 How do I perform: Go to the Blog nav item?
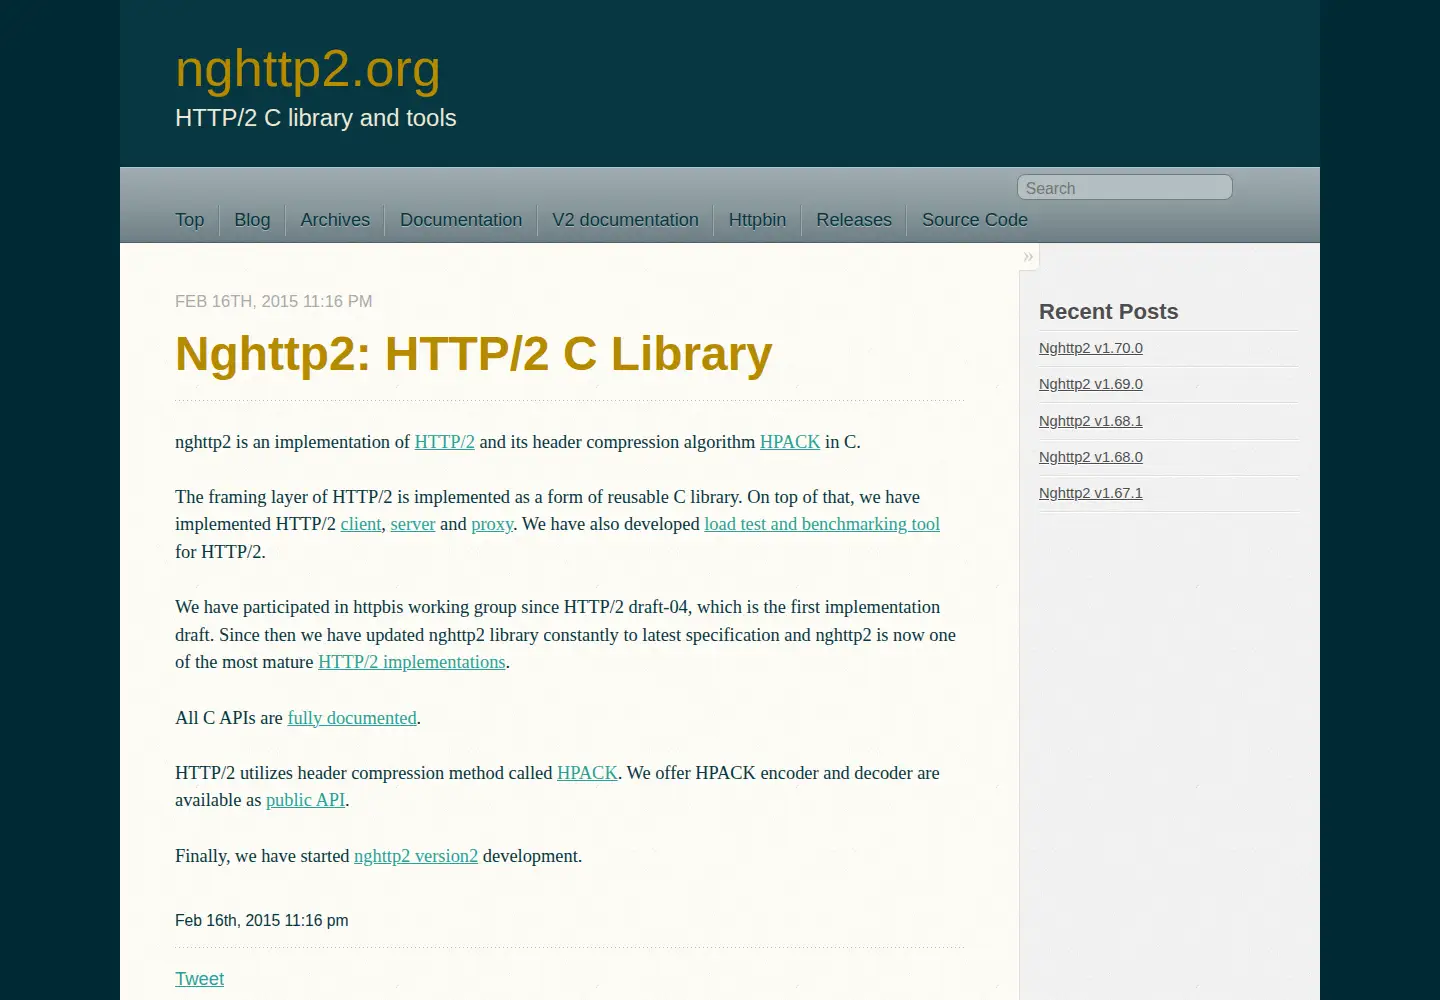tap(252, 220)
